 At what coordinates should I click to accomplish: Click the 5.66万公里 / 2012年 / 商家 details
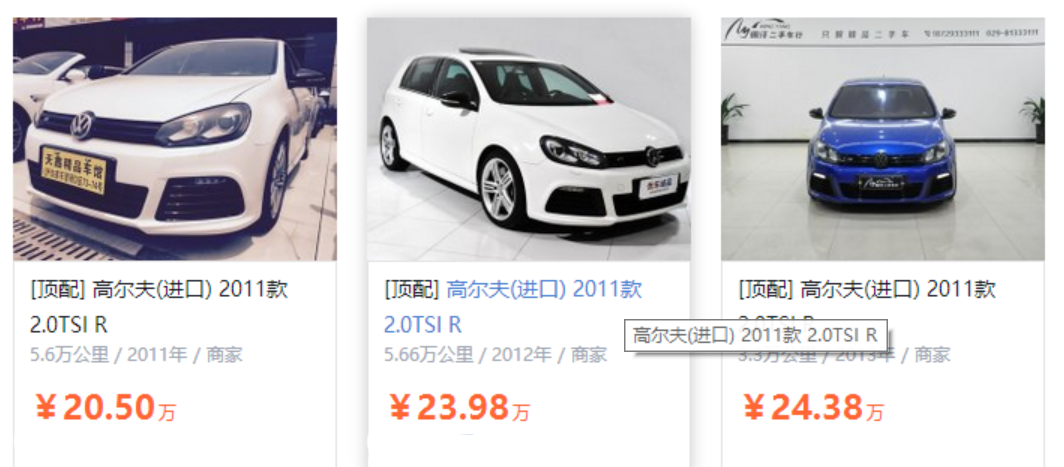[x=495, y=354]
